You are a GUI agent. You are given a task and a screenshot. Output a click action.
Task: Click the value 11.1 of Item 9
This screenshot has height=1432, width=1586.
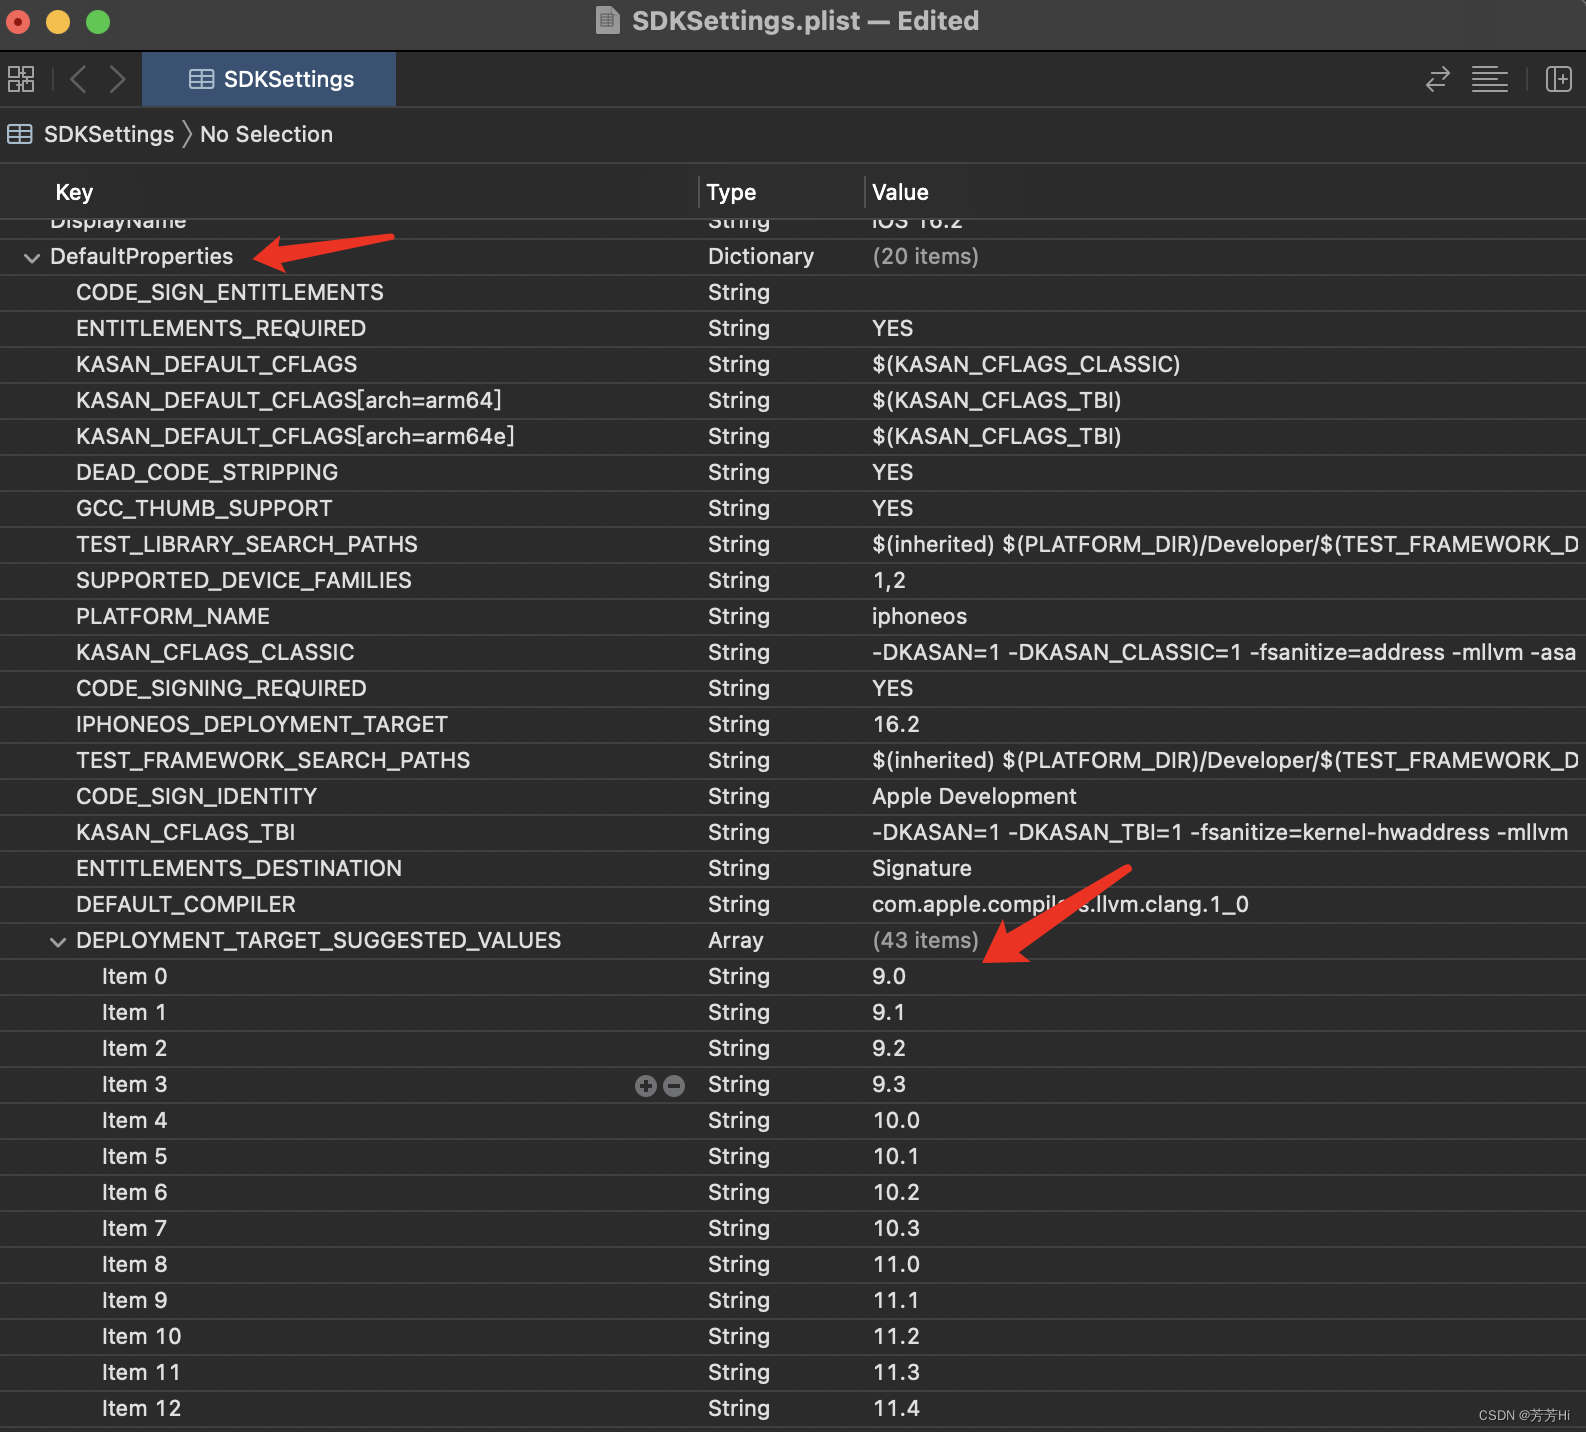coord(896,1300)
